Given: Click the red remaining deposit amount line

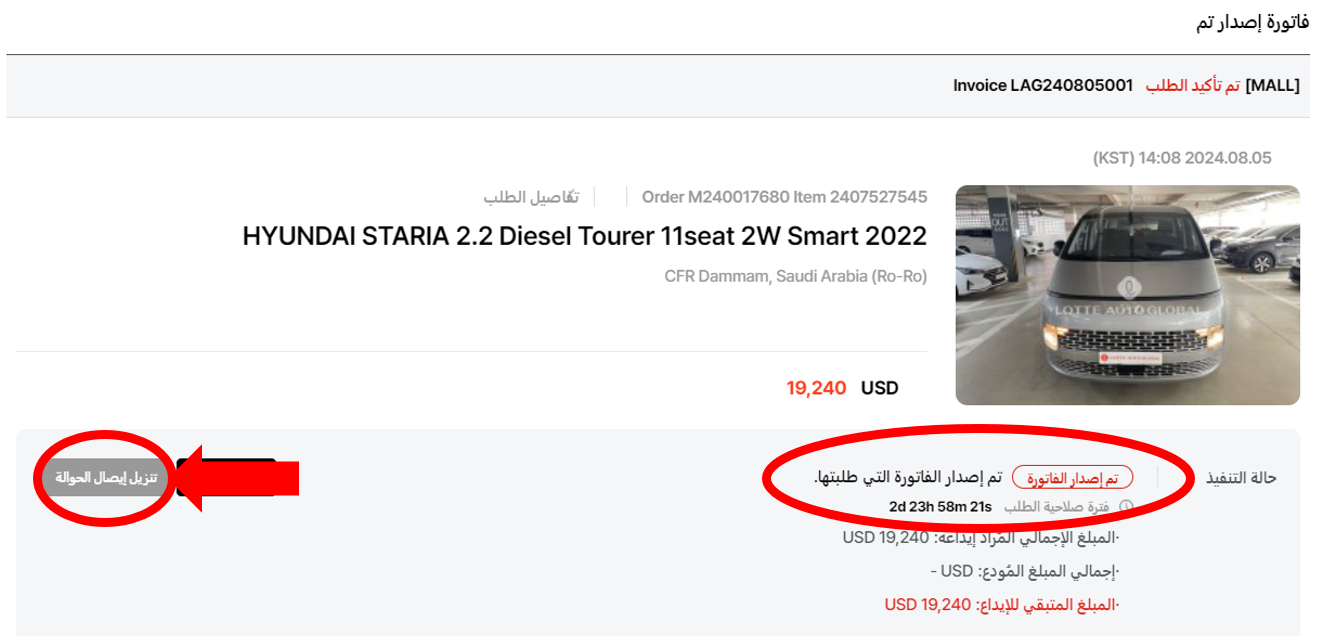Looking at the screenshot, I should click(x=1003, y=604).
